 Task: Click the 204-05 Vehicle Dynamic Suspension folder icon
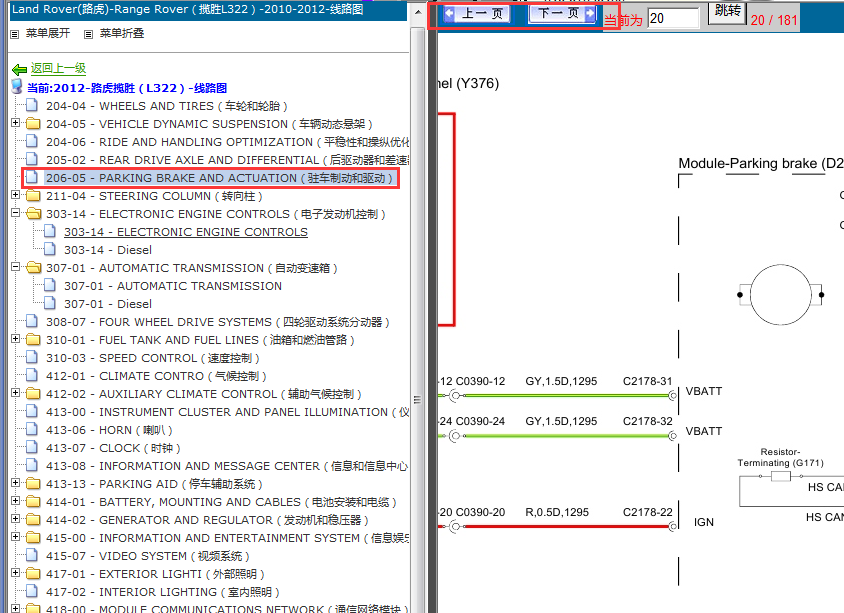[x=33, y=123]
